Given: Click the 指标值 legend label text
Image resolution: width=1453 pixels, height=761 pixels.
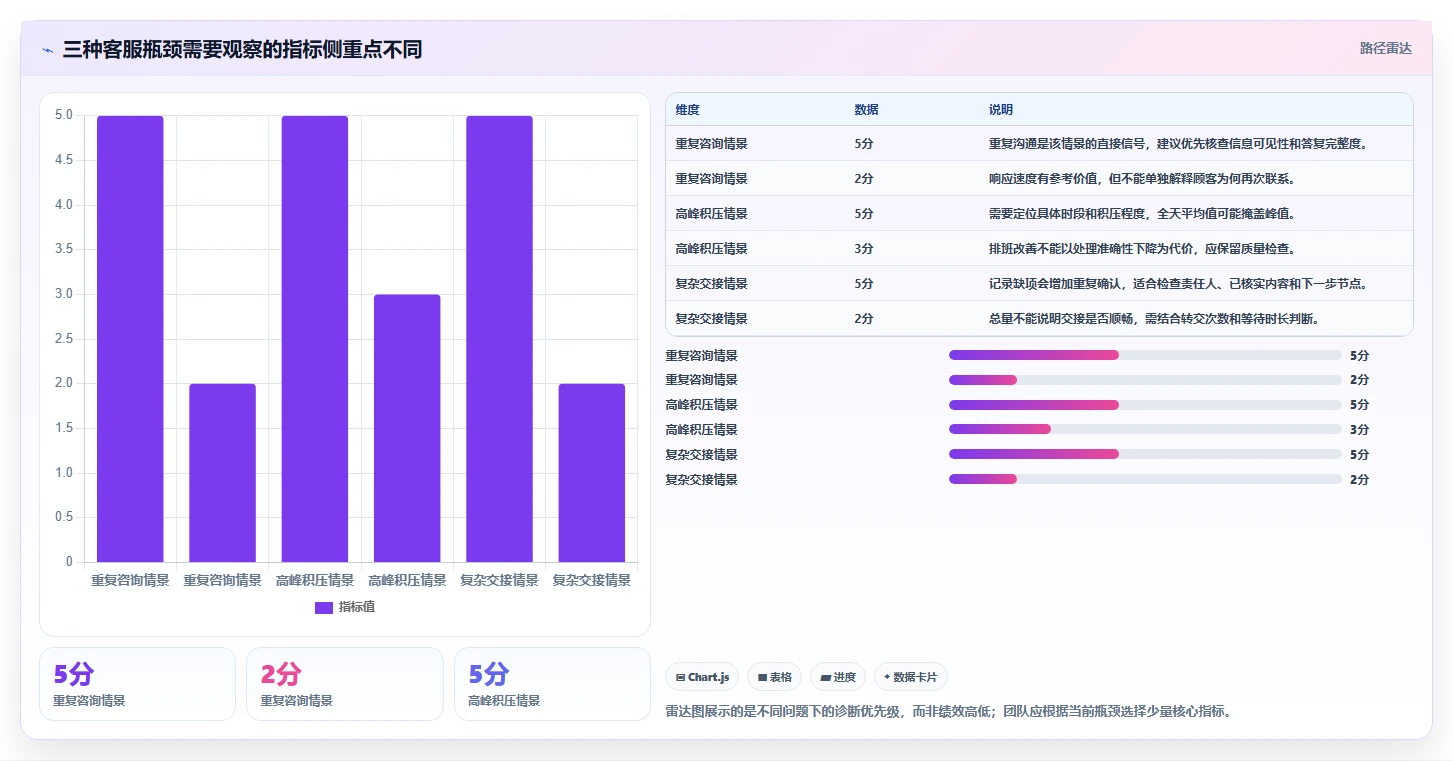Looking at the screenshot, I should point(357,607).
